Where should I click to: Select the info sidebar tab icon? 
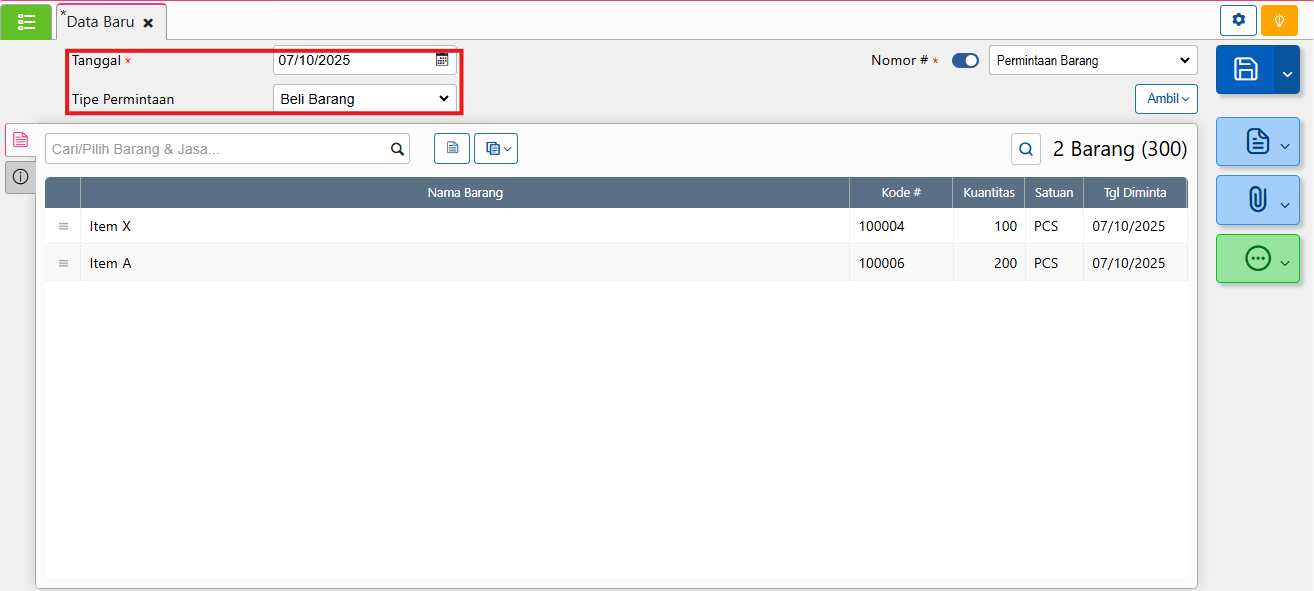tap(20, 177)
